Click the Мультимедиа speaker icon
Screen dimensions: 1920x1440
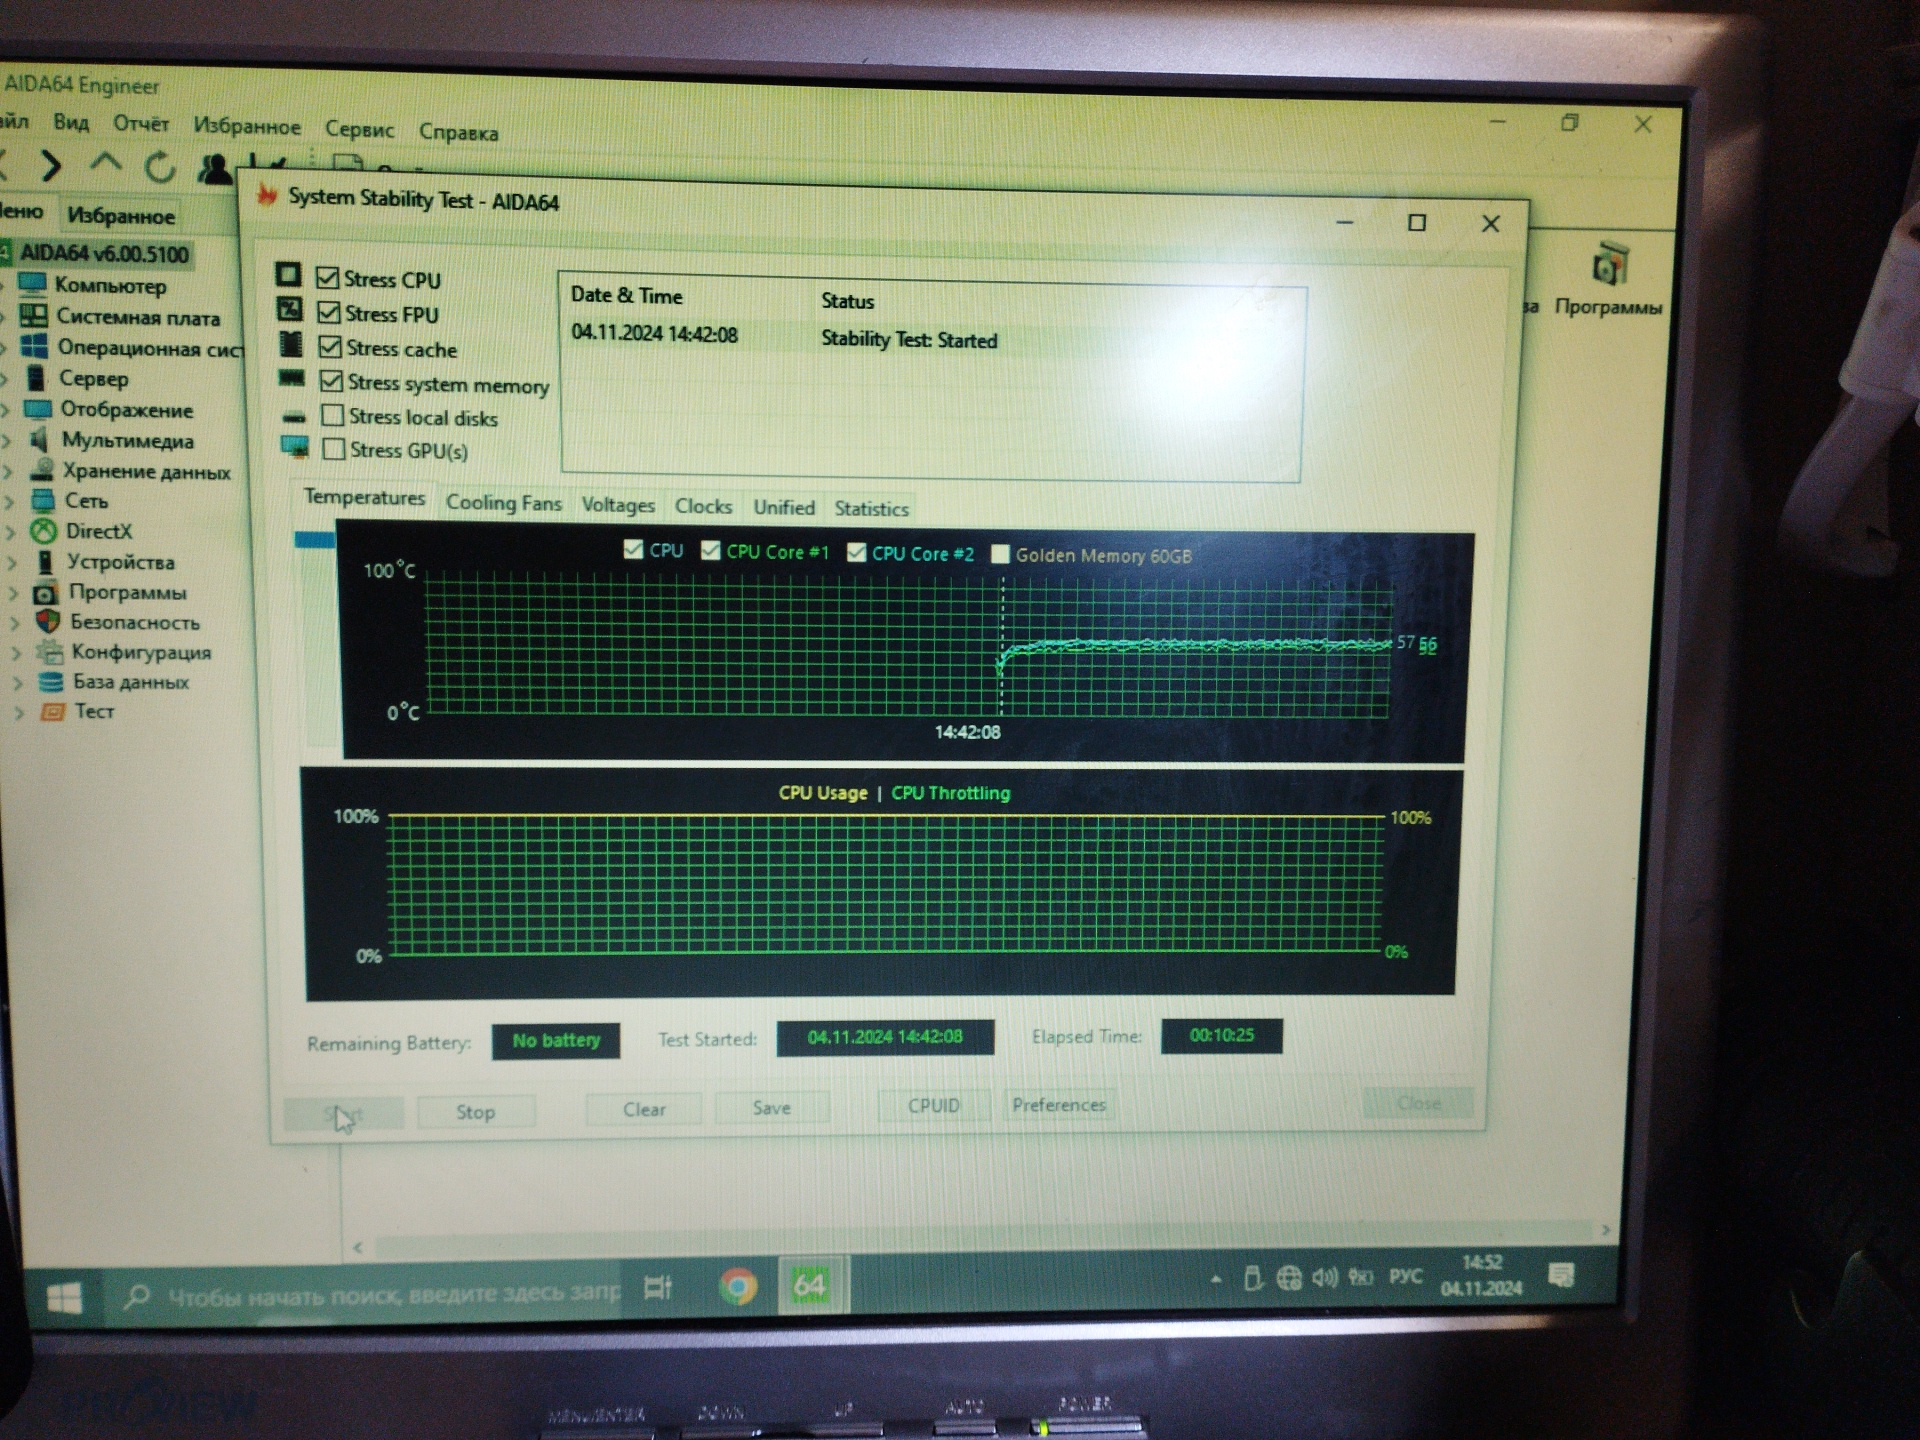(x=40, y=440)
